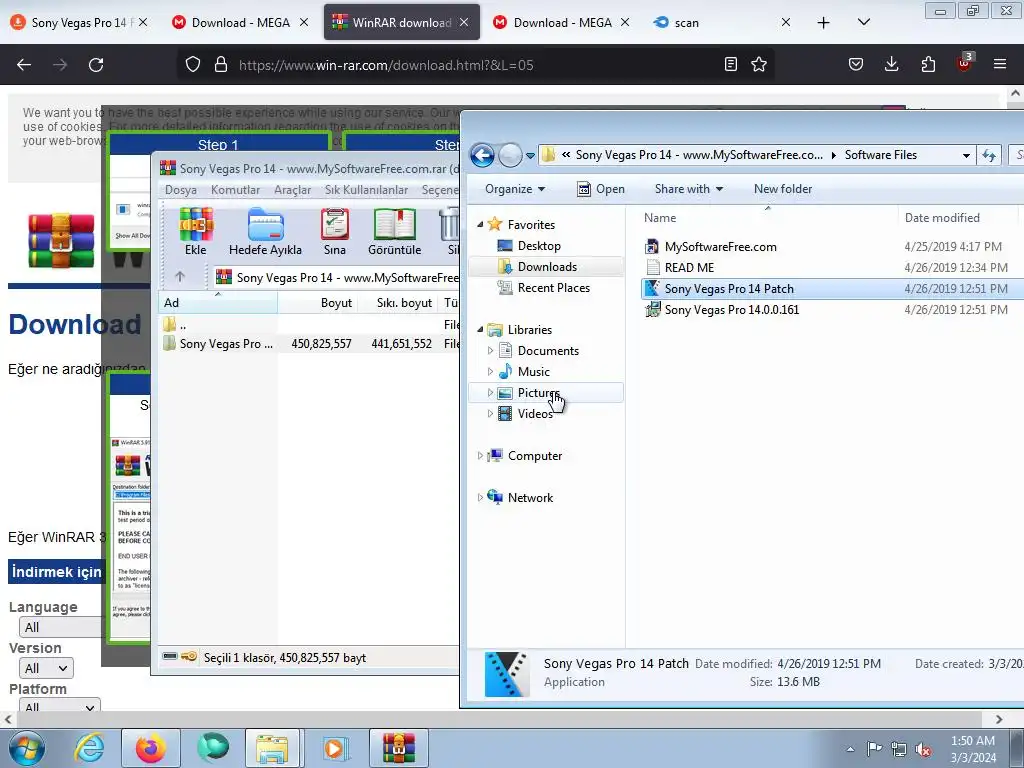Collapse the Favorites tree group
Image resolution: width=1024 pixels, height=768 pixels.
tap(480, 225)
